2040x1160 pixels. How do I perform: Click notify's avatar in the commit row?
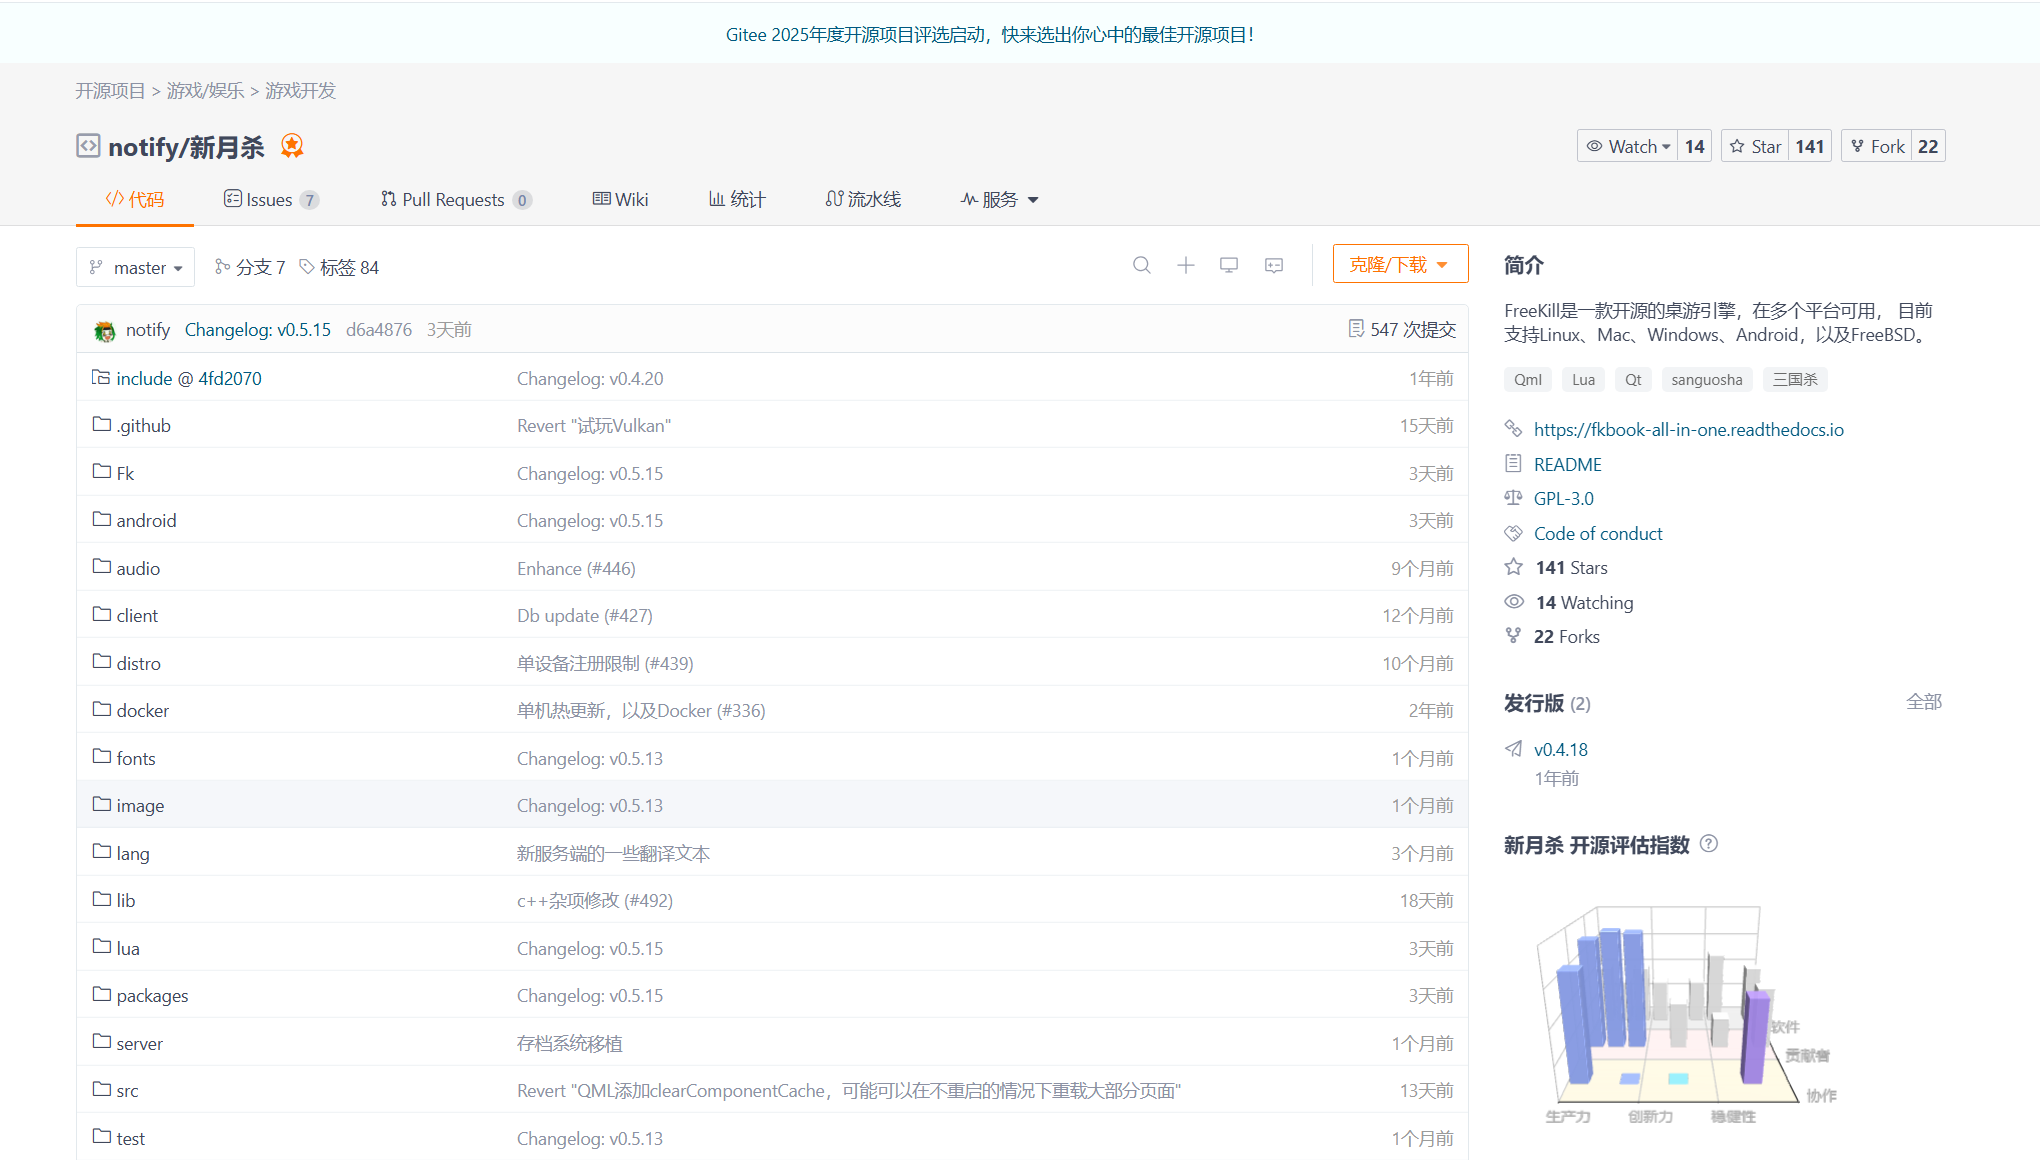click(x=104, y=329)
